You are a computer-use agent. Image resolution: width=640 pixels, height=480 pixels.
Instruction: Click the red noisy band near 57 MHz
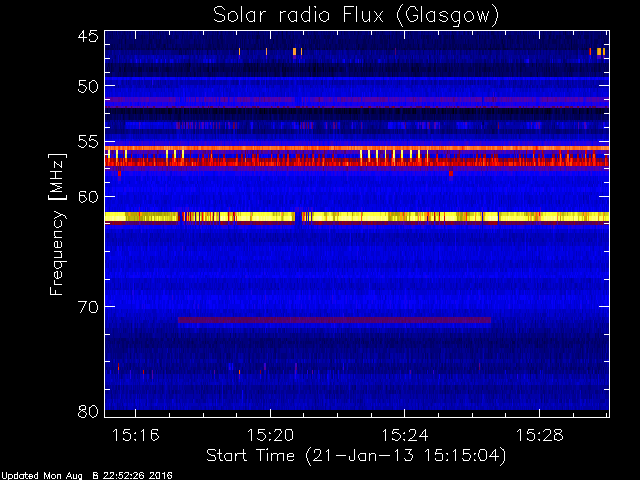coord(357,162)
